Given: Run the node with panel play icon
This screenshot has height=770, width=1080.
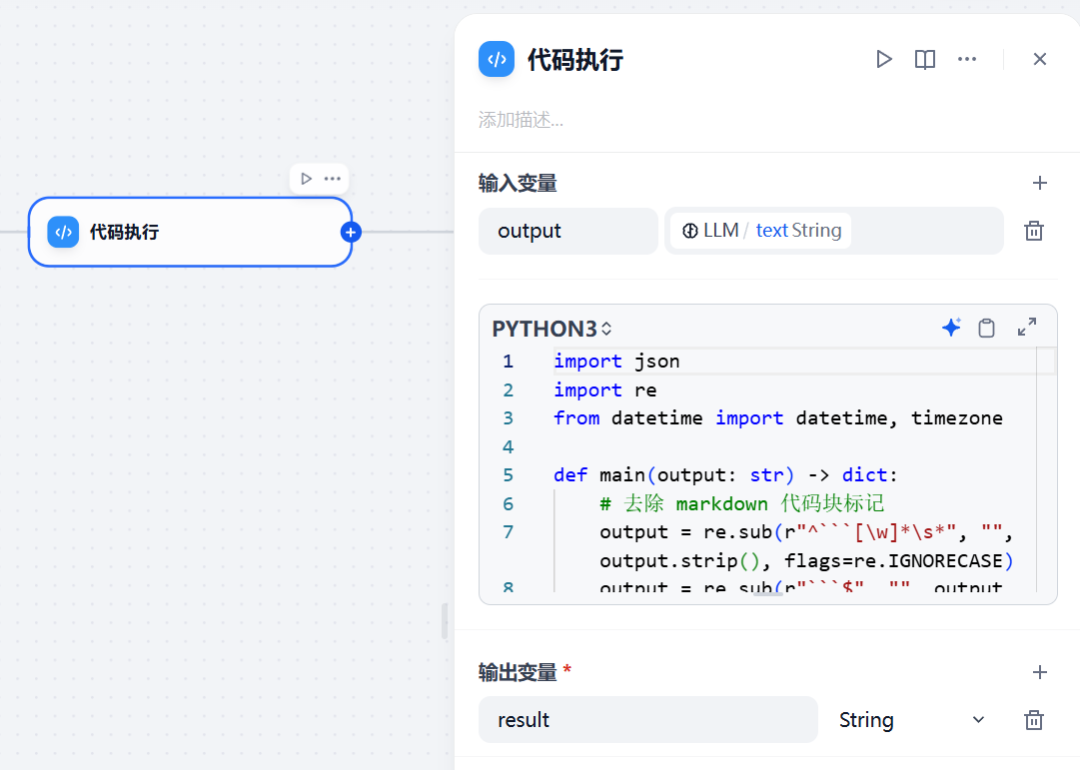Looking at the screenshot, I should (884, 59).
